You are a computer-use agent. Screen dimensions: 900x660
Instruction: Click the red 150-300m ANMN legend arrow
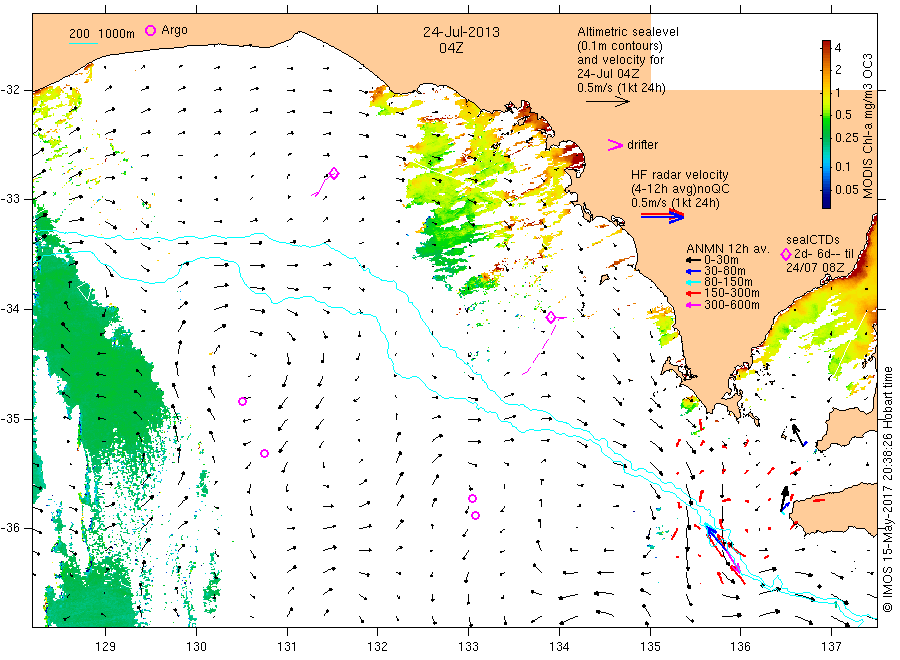tap(693, 293)
